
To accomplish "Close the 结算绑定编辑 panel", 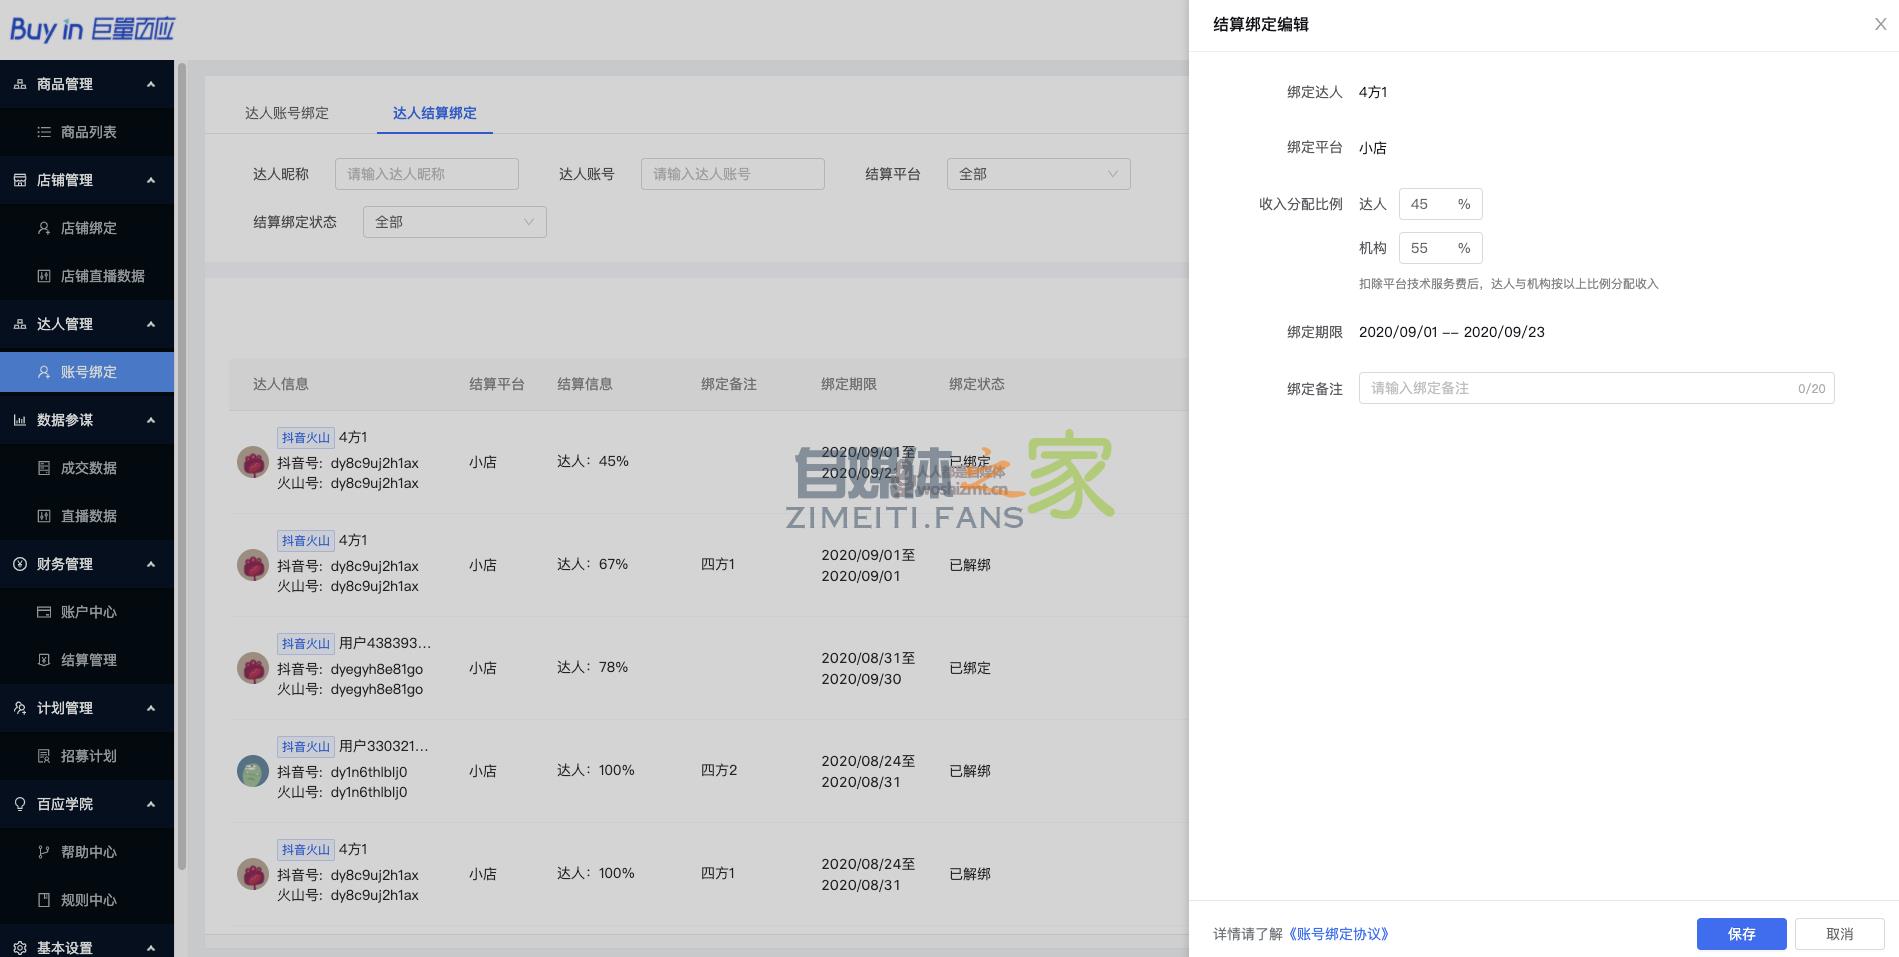I will point(1880,25).
